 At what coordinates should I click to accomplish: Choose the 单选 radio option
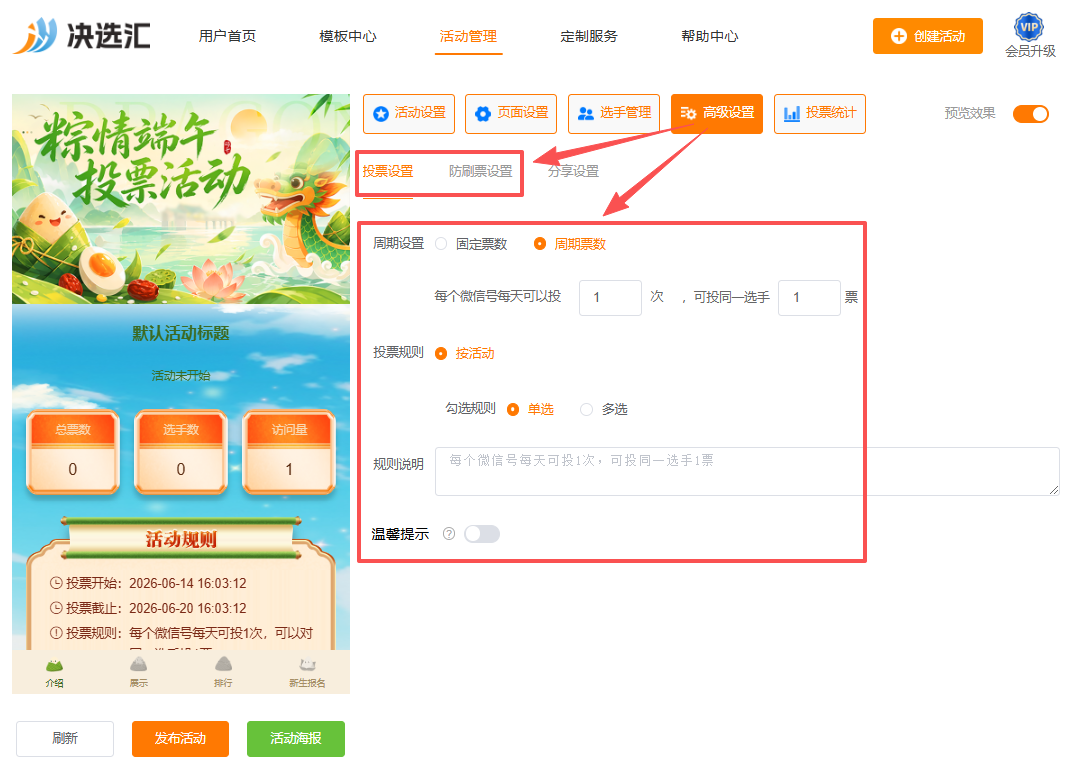pos(513,409)
